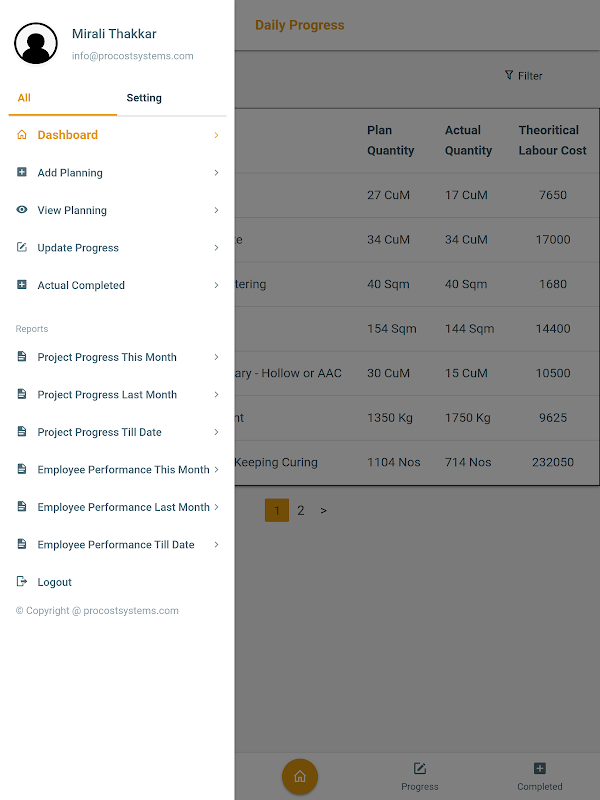Click the Add Planning plus icon

coord(22,173)
